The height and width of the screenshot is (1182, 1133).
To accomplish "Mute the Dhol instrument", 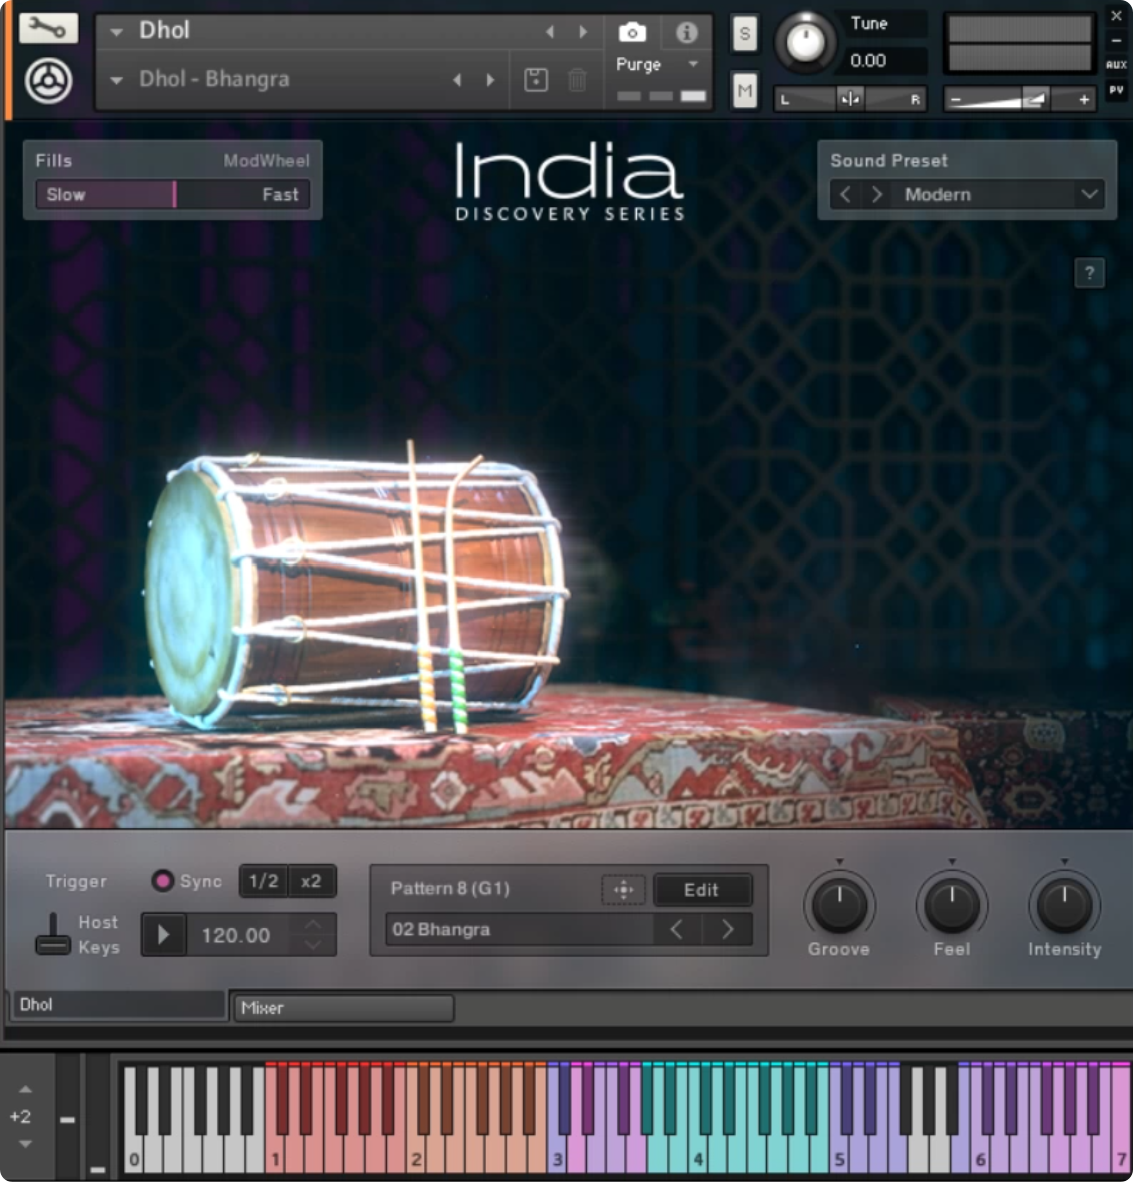I will click(745, 92).
